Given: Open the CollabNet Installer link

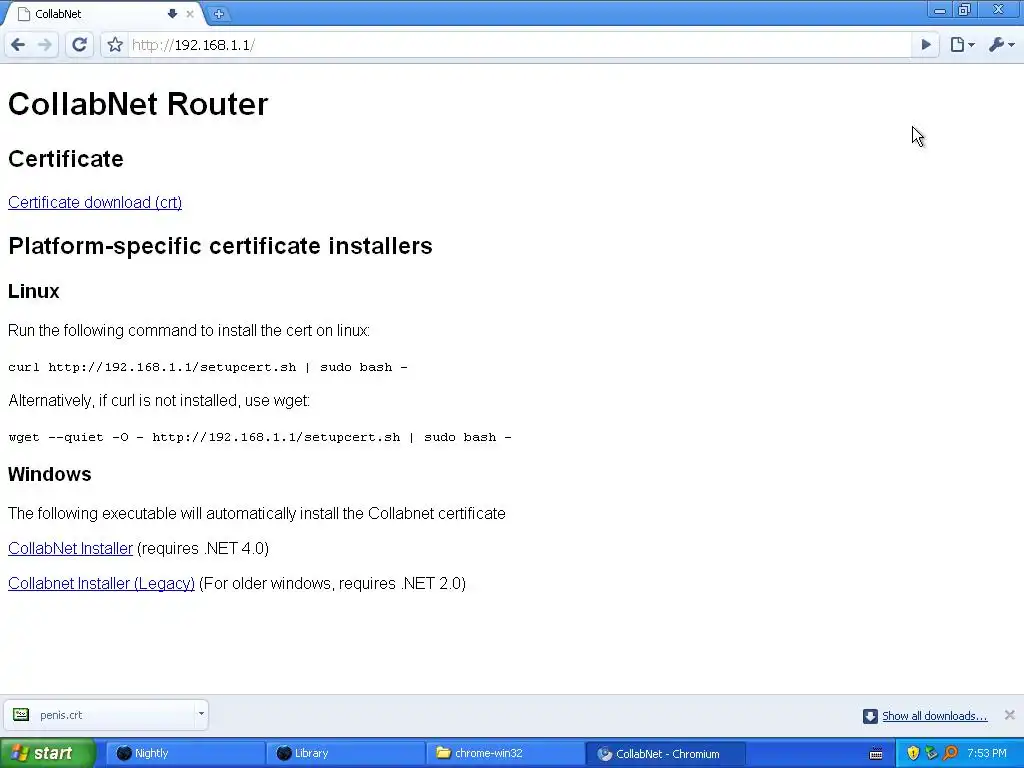Looking at the screenshot, I should point(70,549).
